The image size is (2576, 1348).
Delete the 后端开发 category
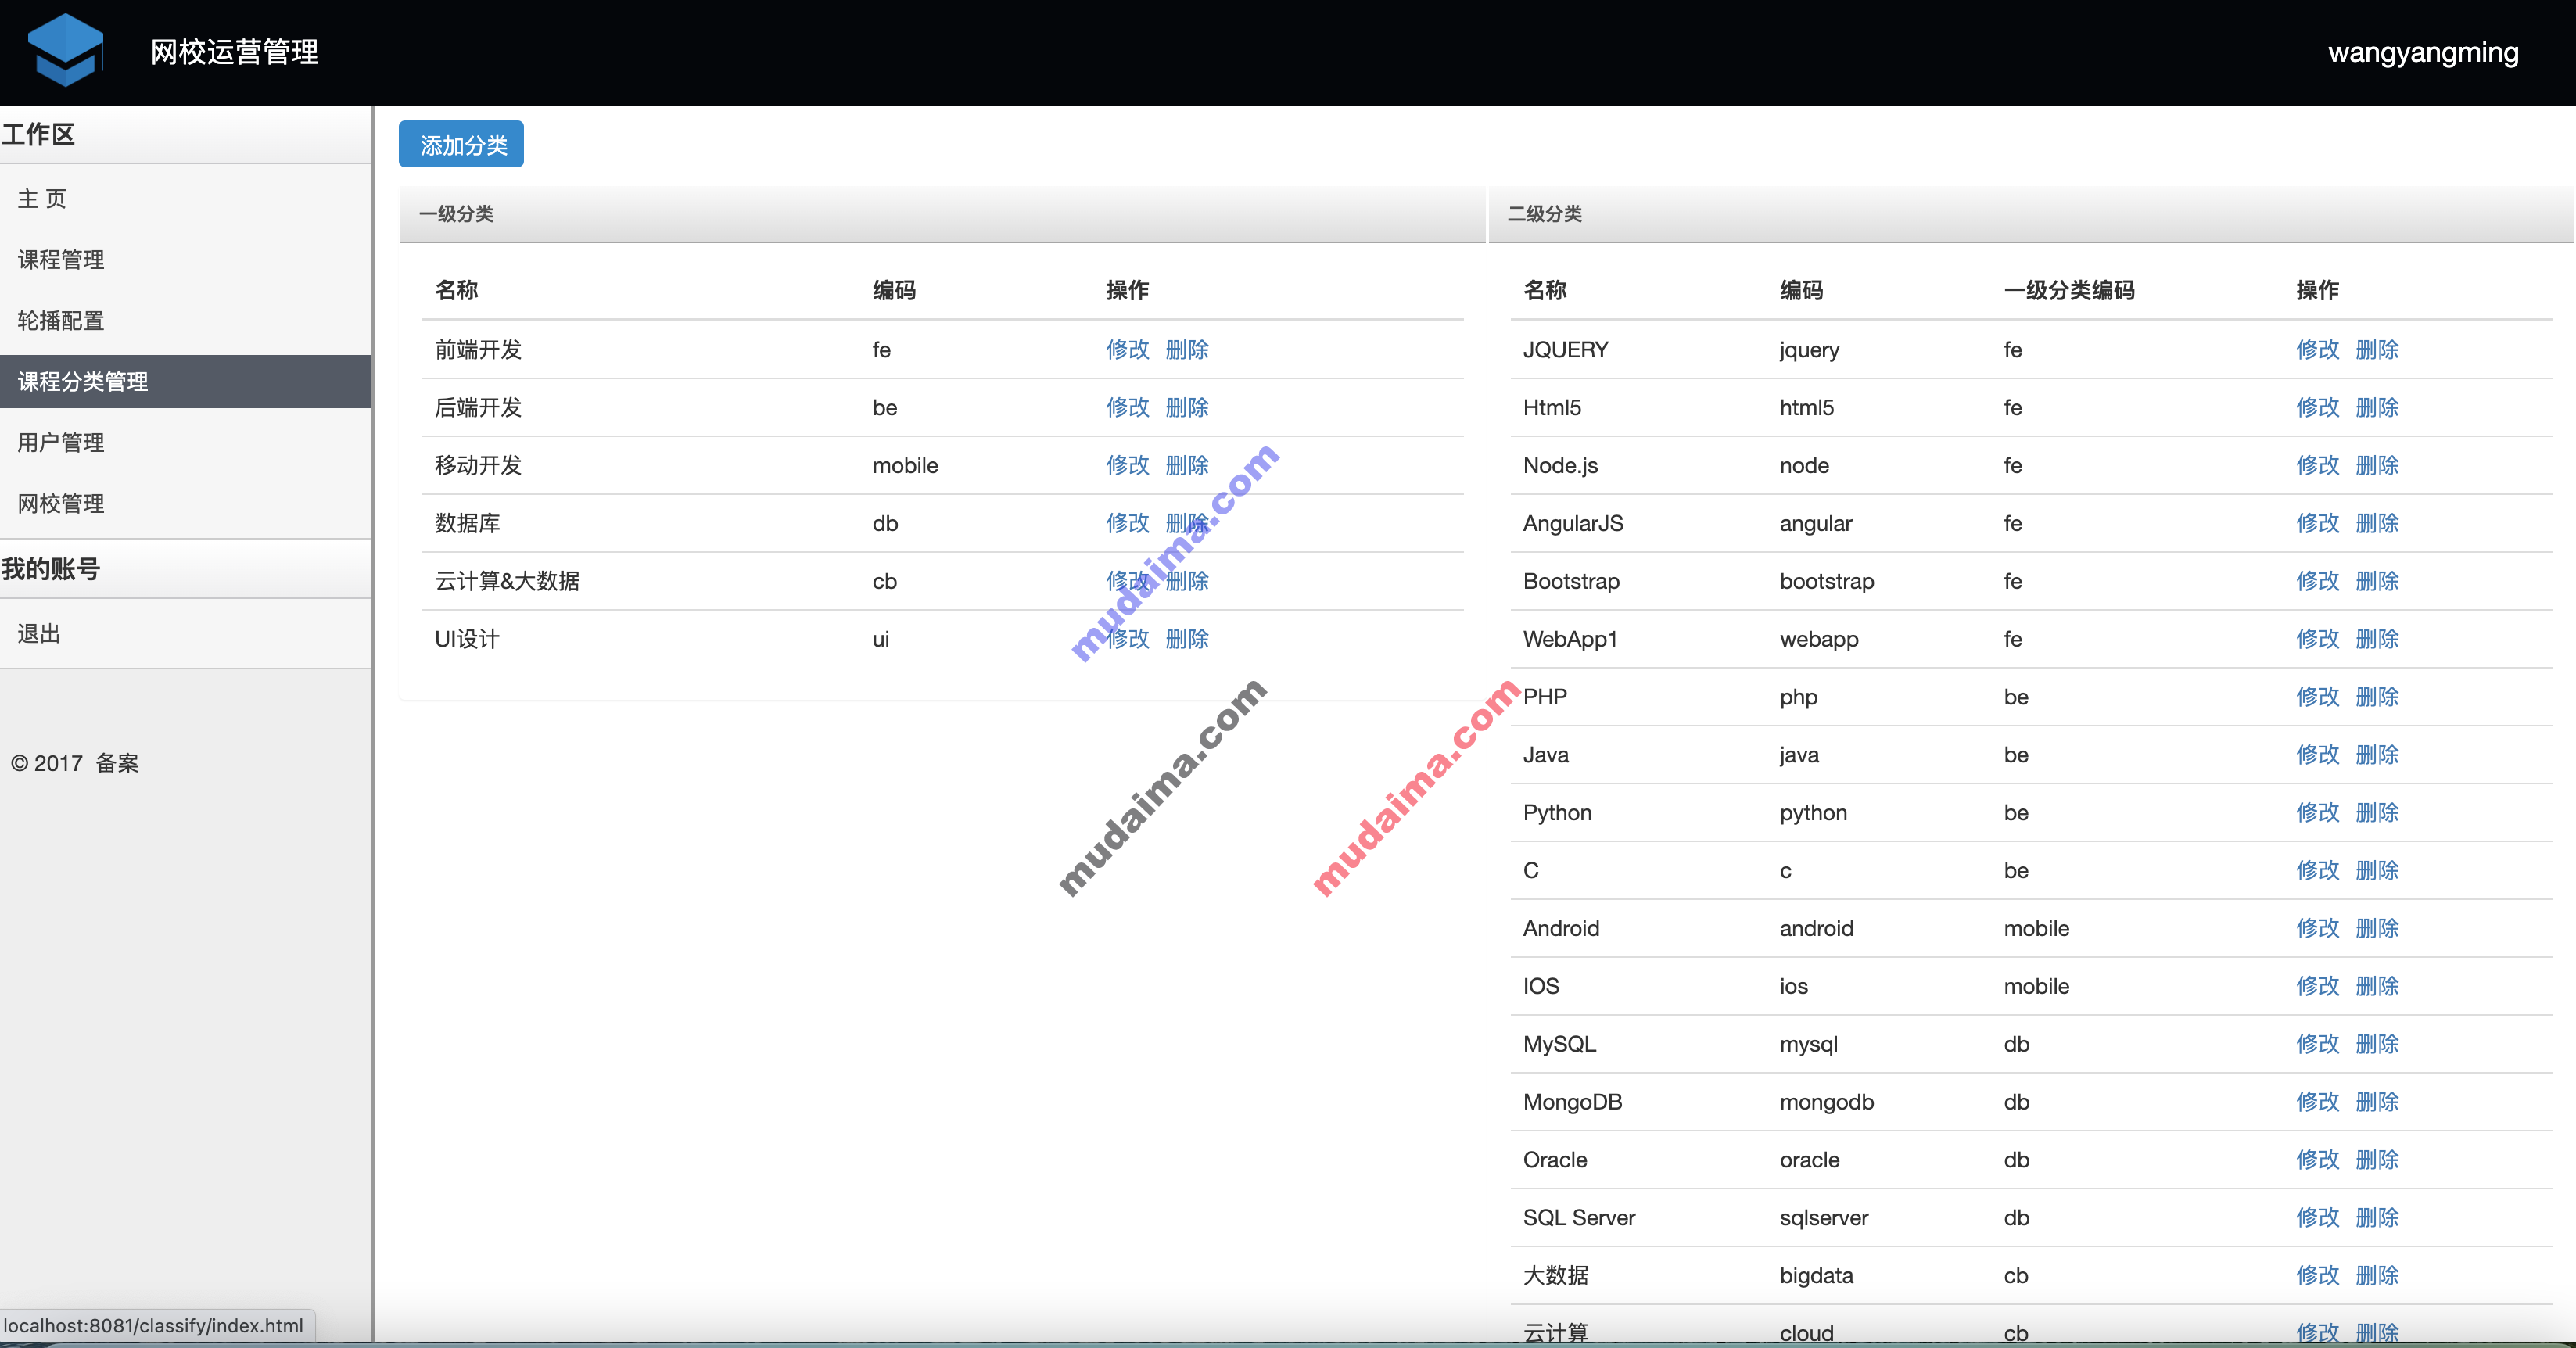tap(1187, 408)
